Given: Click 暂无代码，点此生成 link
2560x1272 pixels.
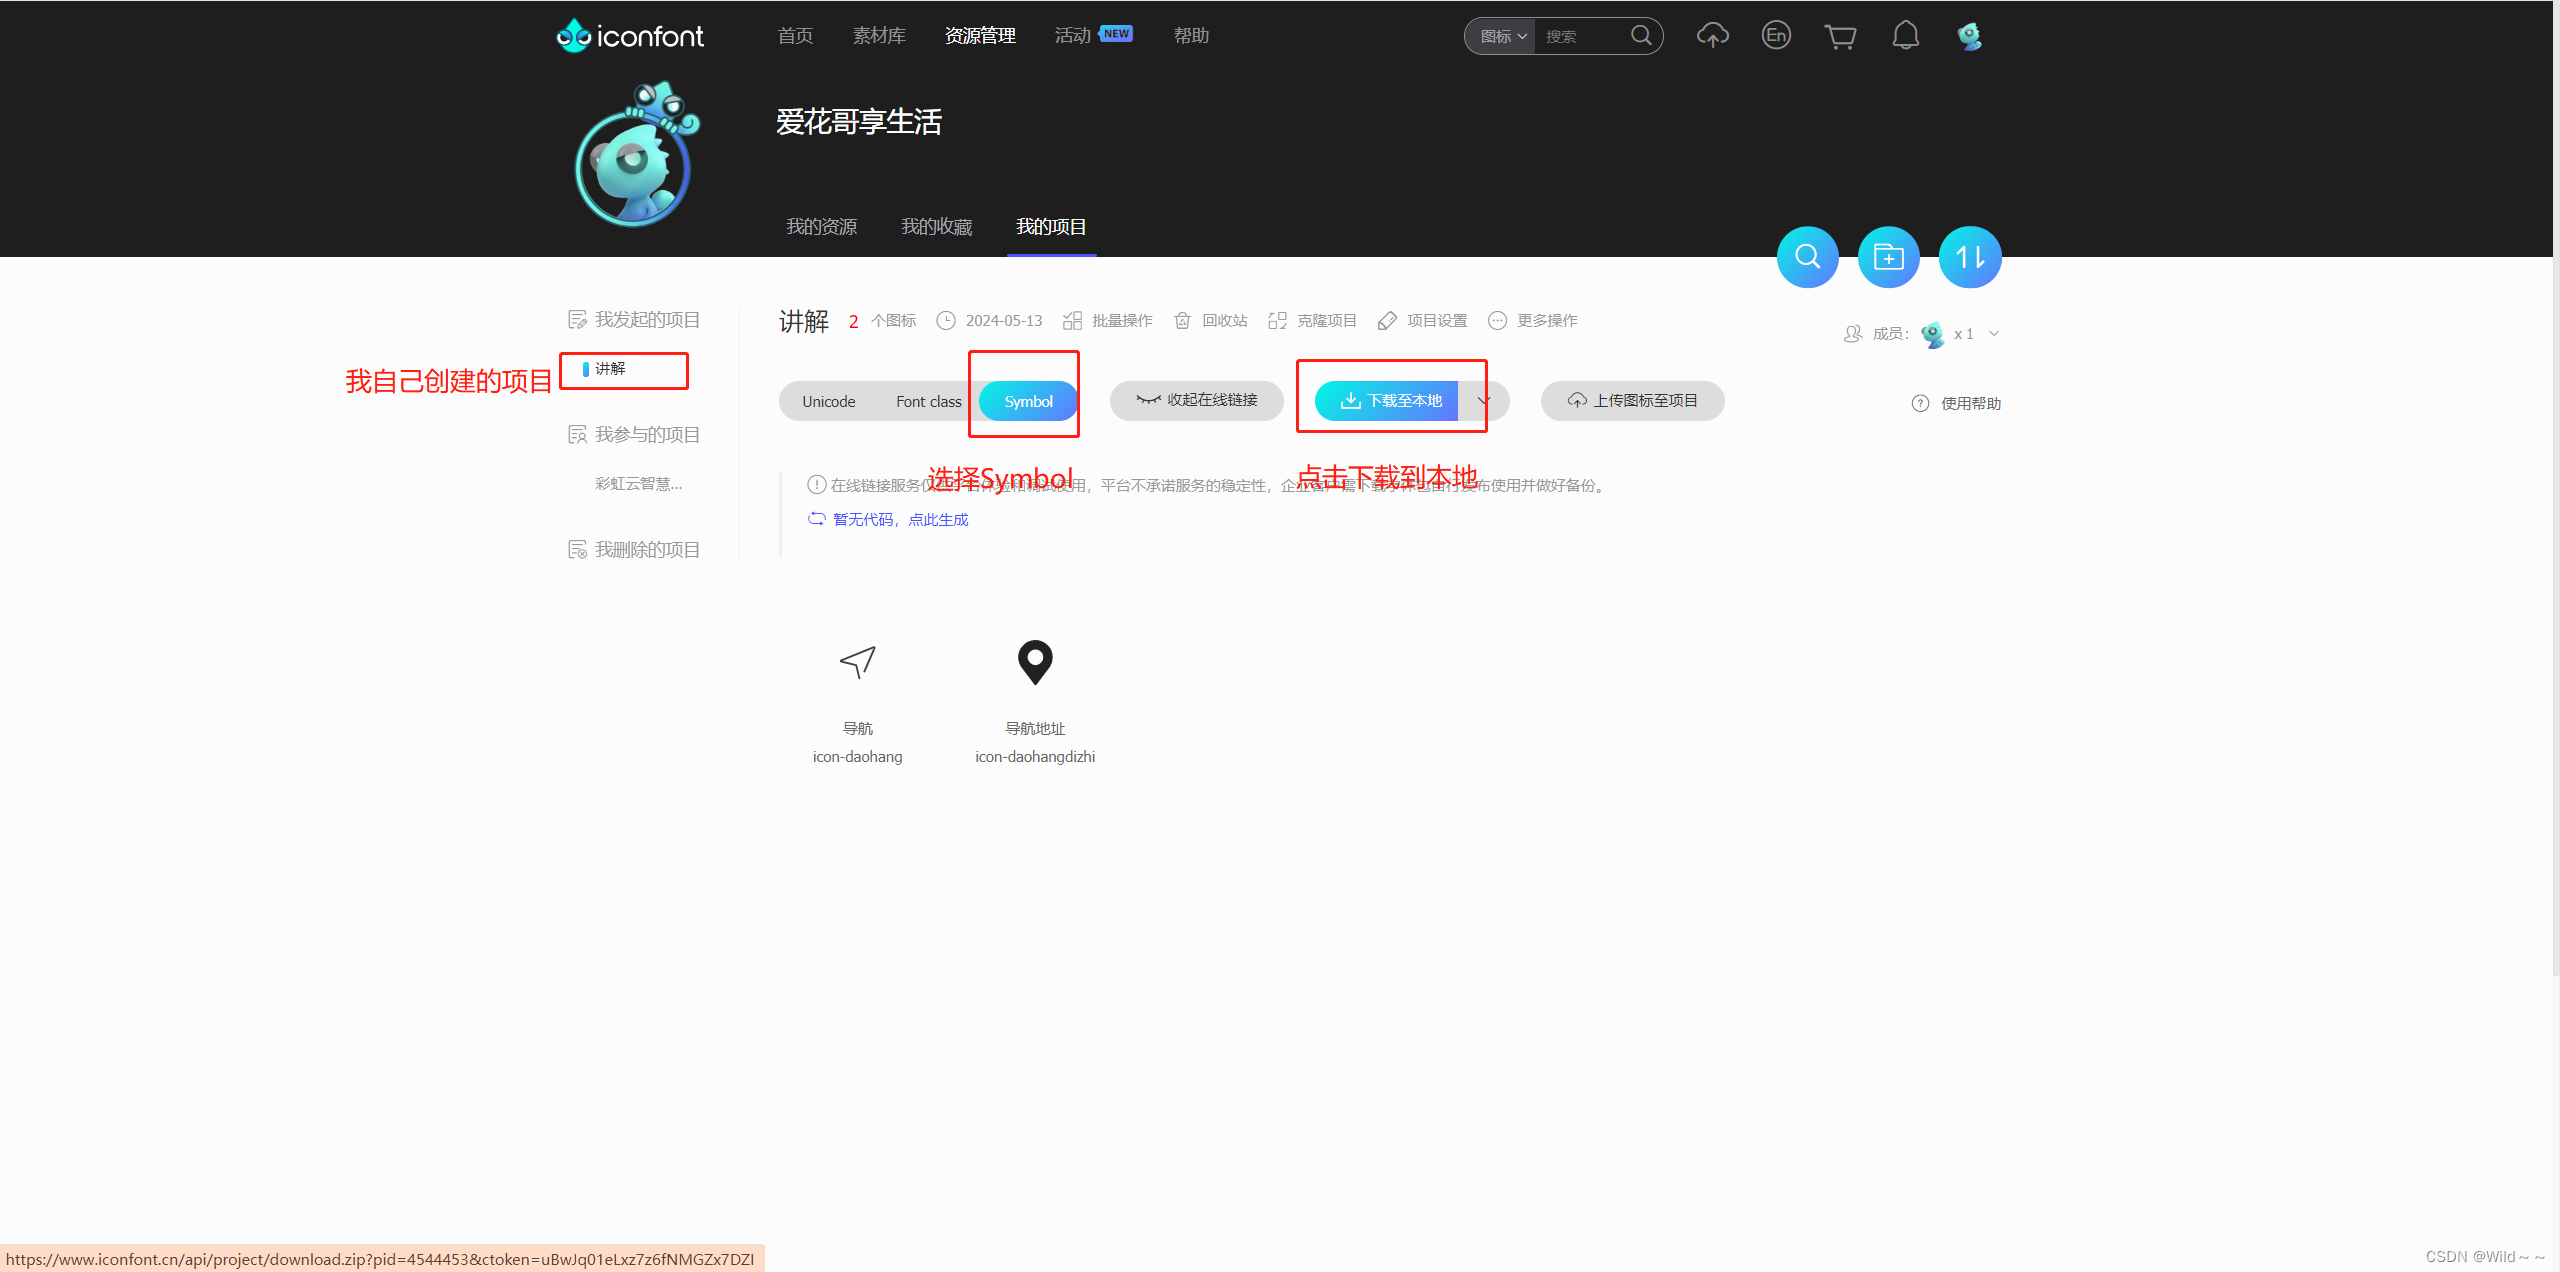Looking at the screenshot, I should 899,519.
